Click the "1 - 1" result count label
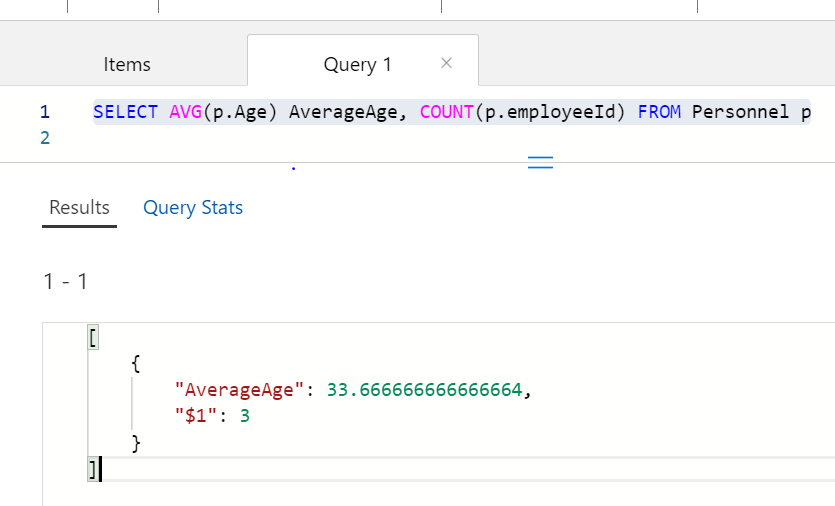 66,282
